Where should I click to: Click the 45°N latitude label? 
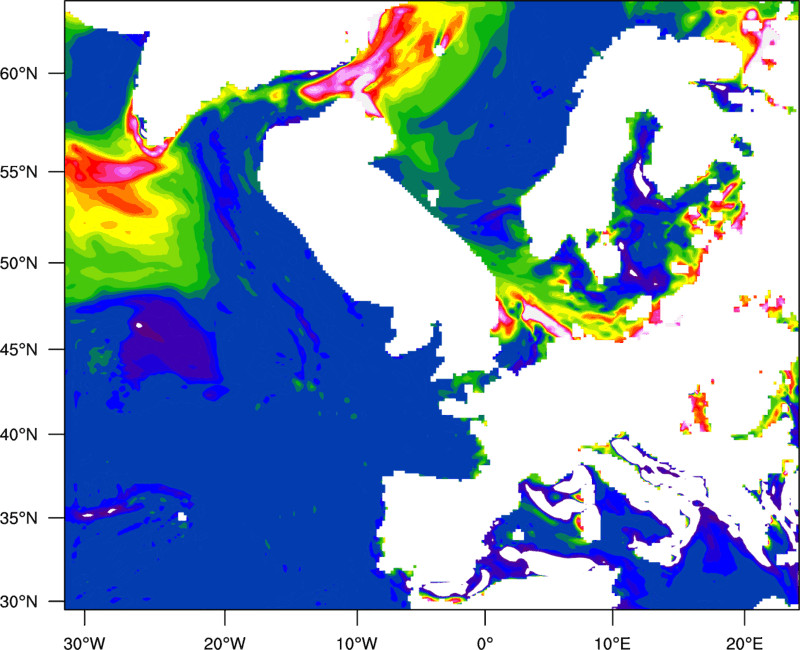(x=19, y=349)
